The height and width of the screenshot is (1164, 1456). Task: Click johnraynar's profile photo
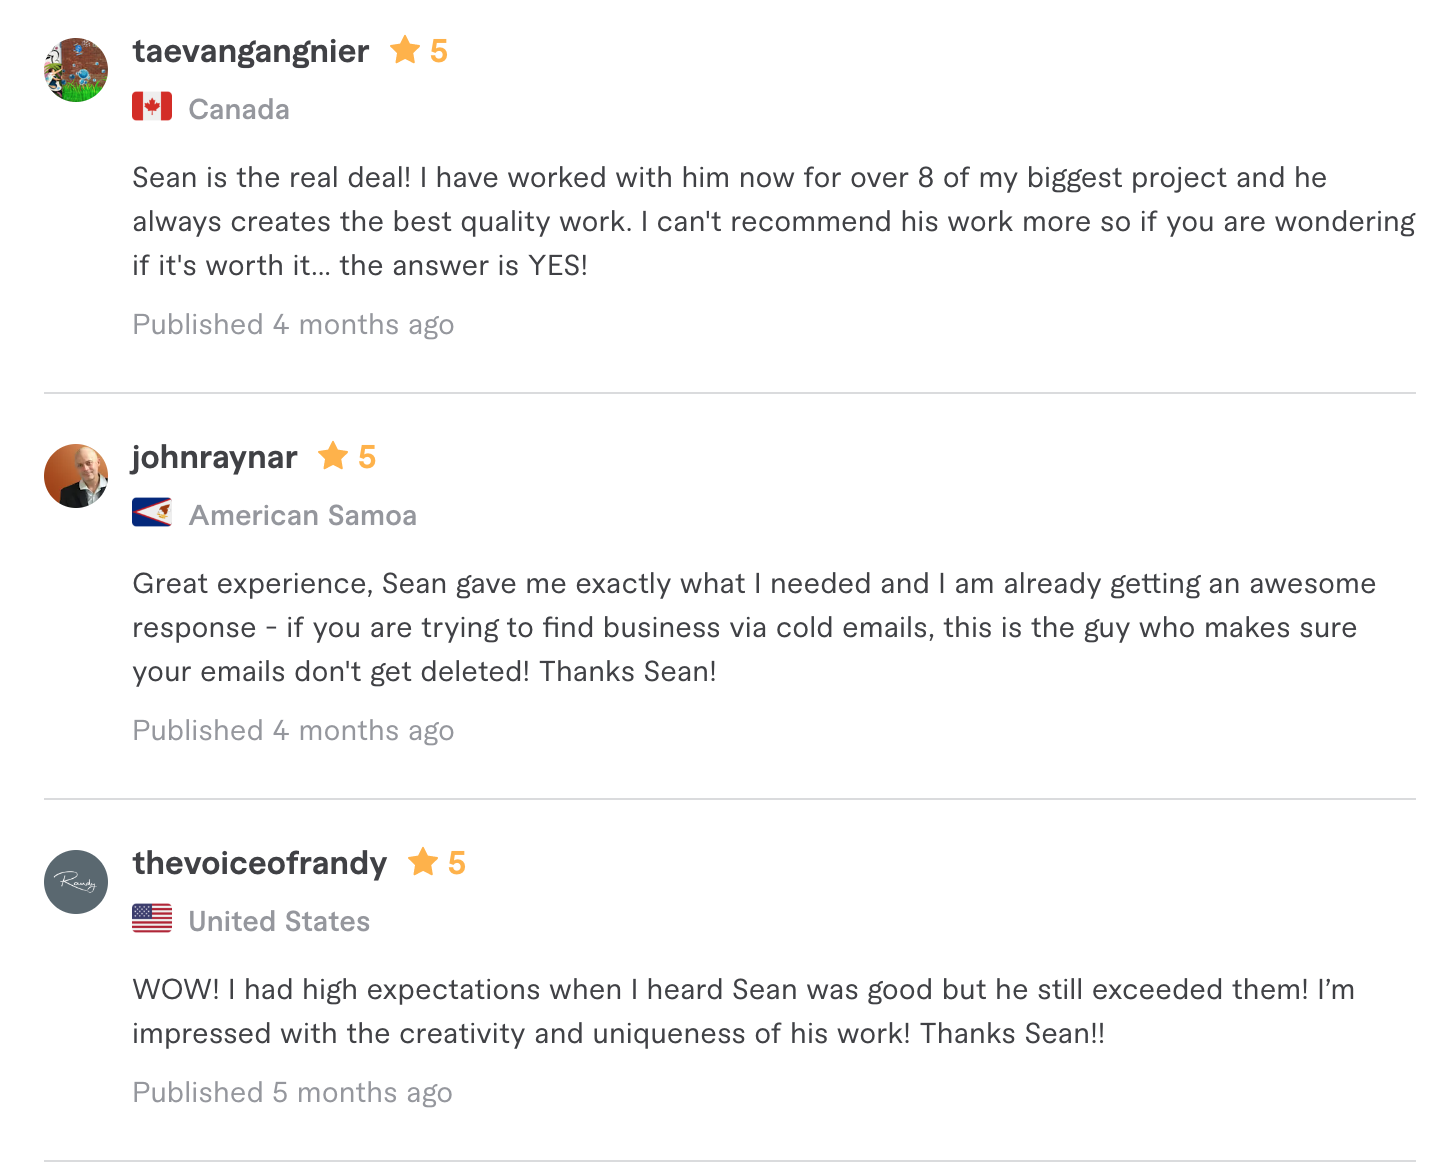tap(76, 476)
